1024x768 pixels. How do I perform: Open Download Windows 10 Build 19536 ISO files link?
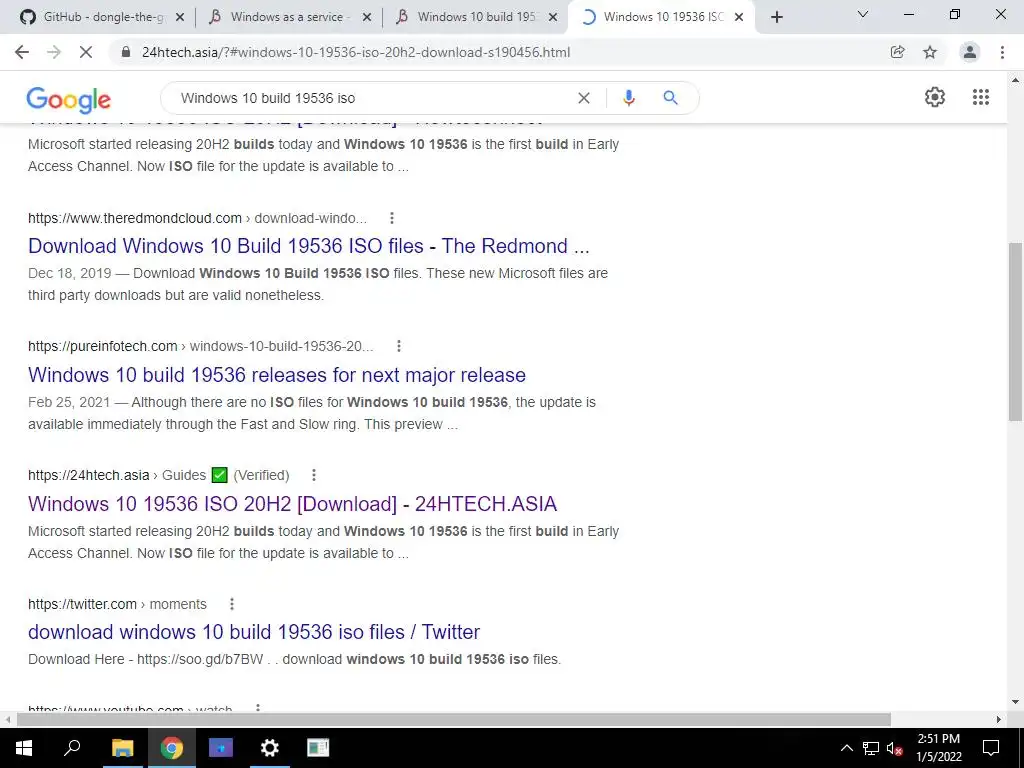[x=308, y=246]
